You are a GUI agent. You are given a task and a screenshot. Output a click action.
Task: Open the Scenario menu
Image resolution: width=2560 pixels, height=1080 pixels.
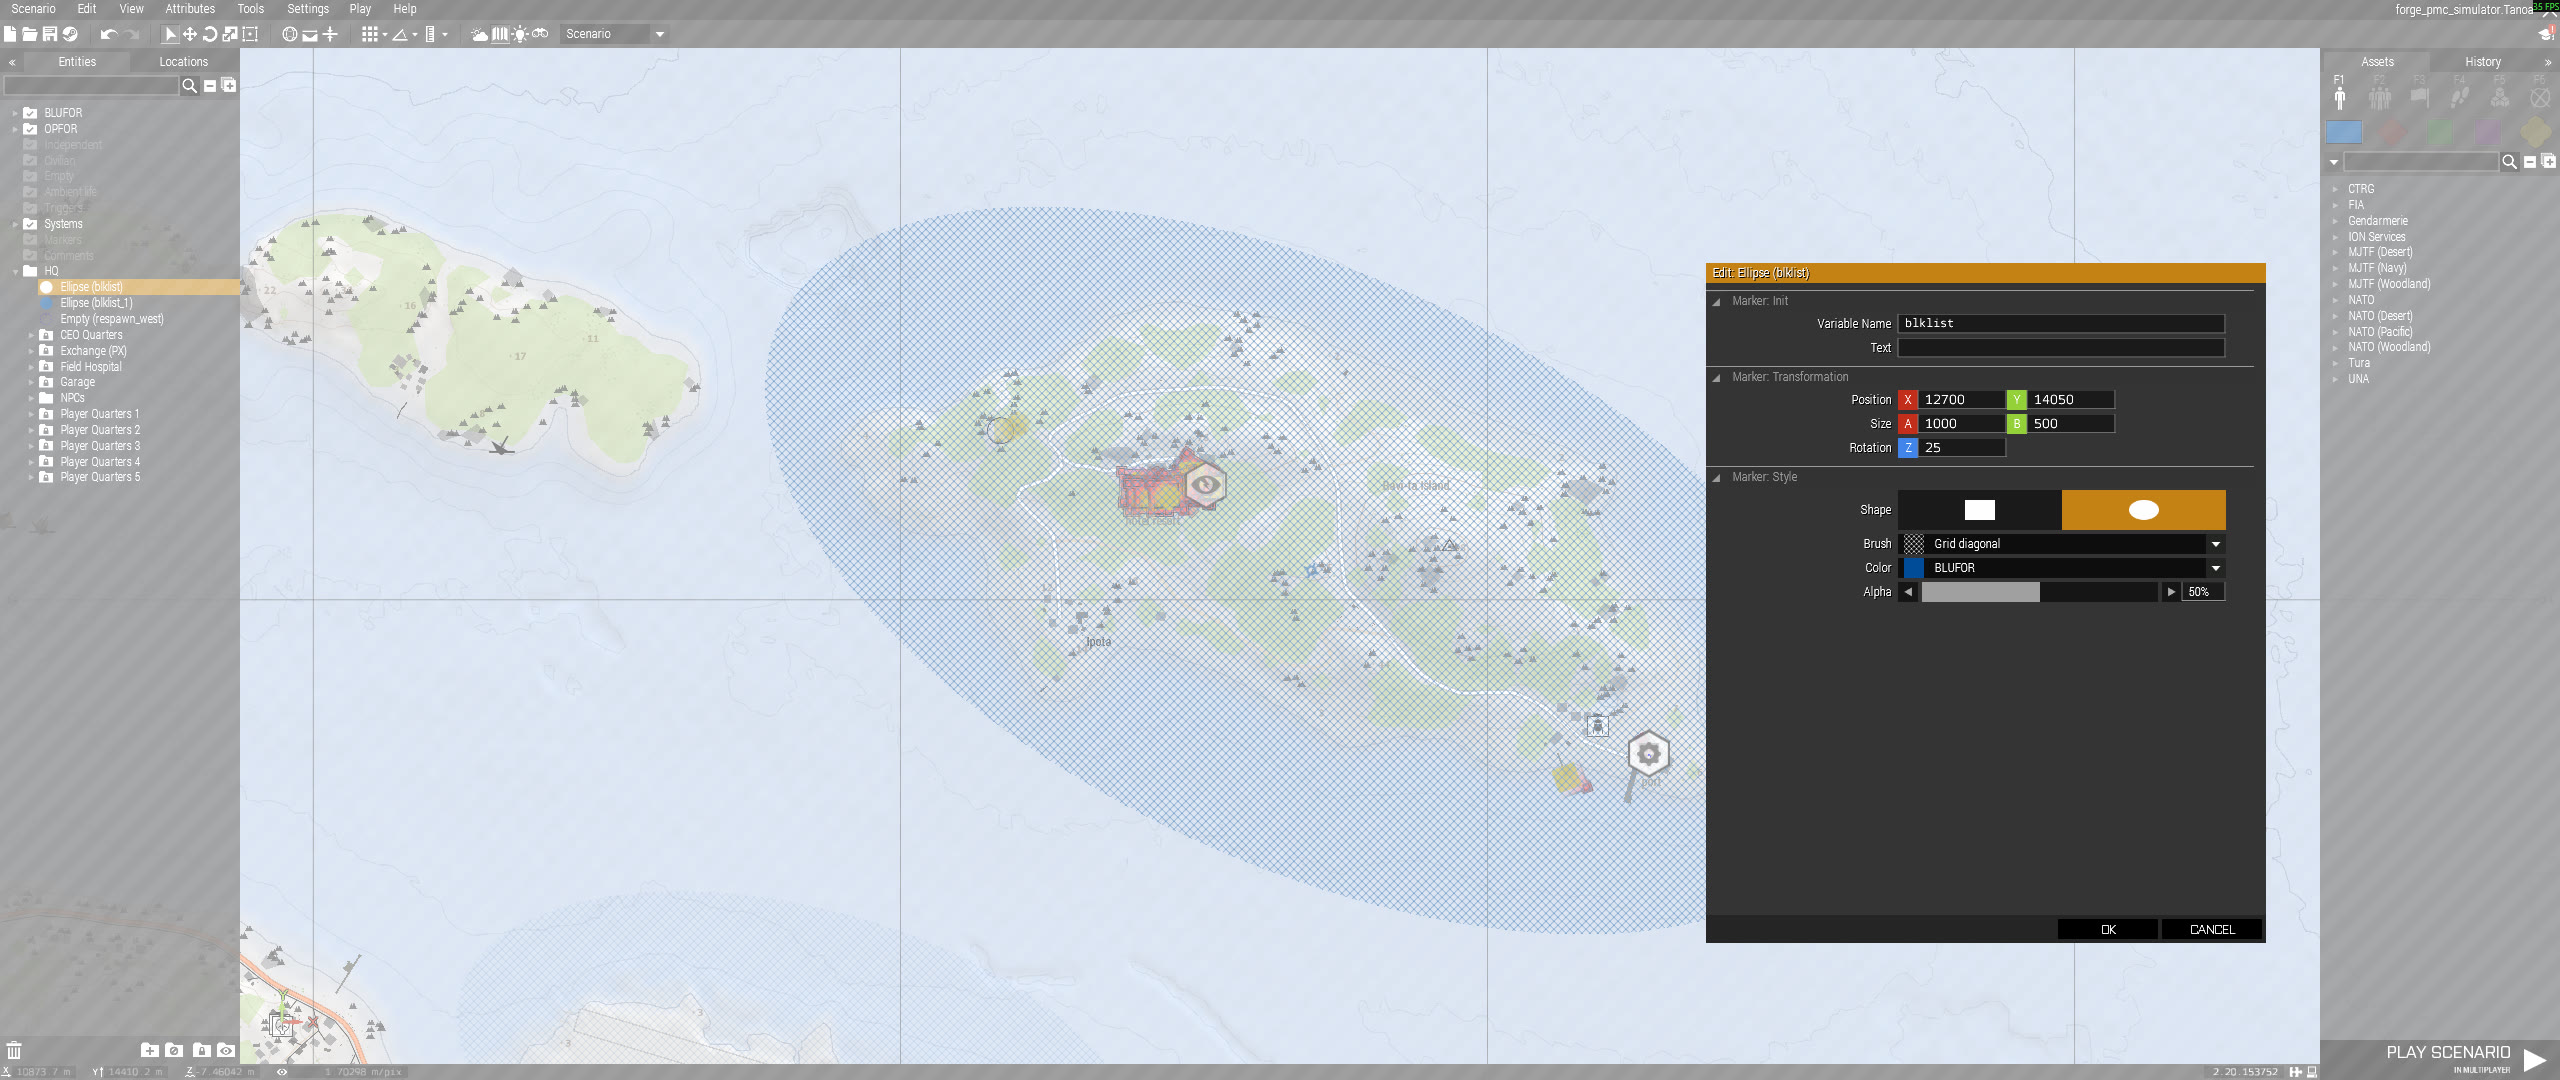click(33, 9)
